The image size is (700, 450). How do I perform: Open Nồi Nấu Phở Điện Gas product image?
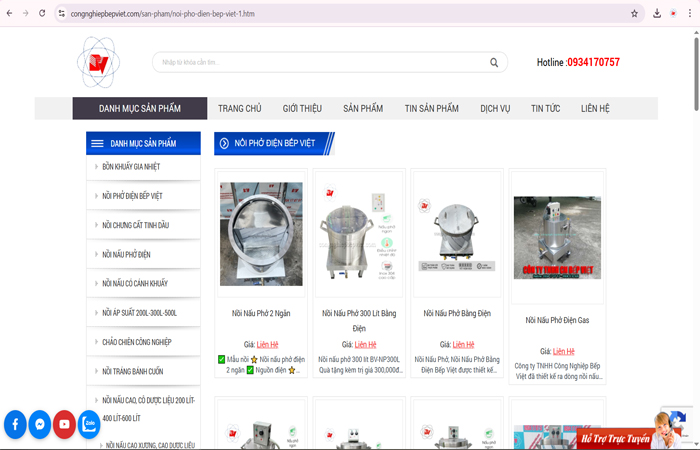(557, 238)
